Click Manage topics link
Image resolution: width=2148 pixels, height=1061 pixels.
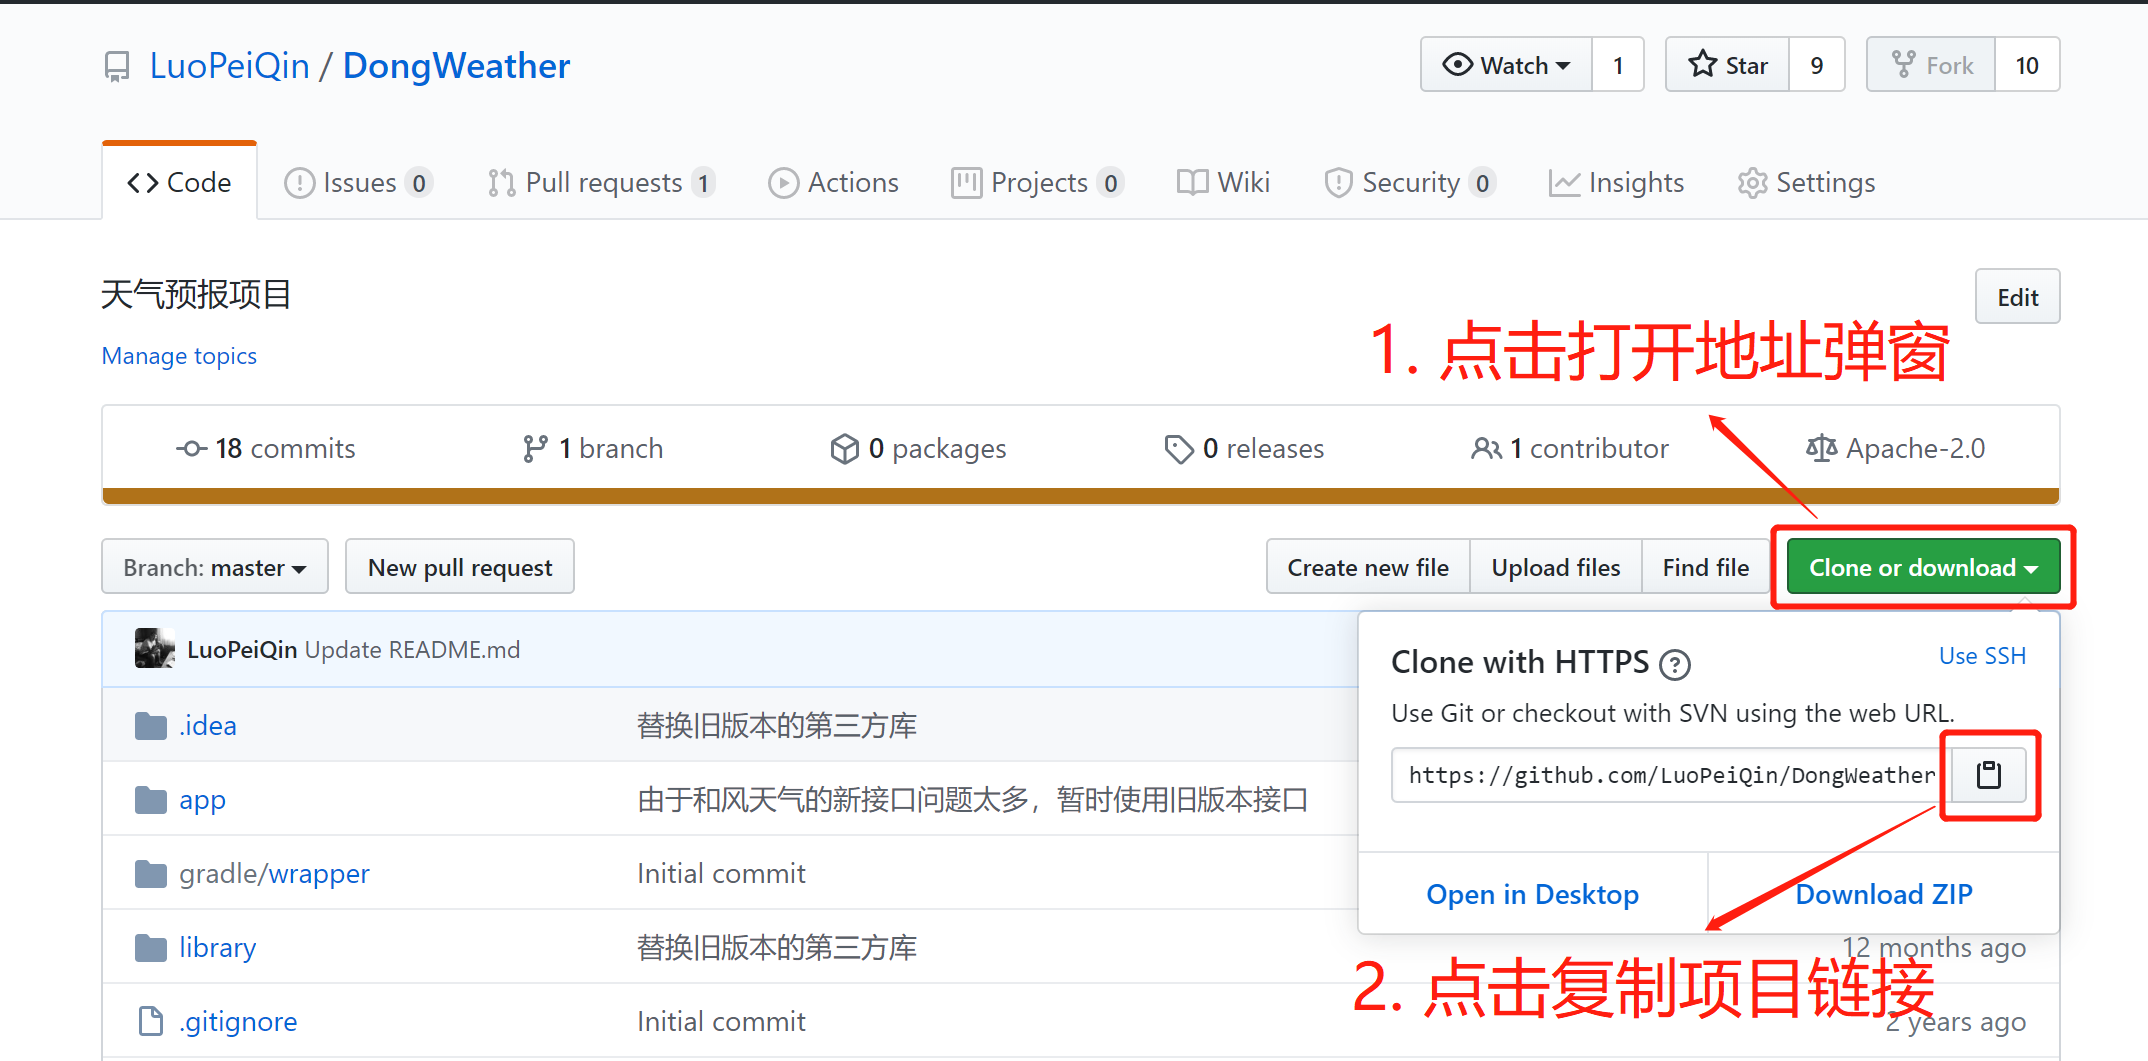179,356
